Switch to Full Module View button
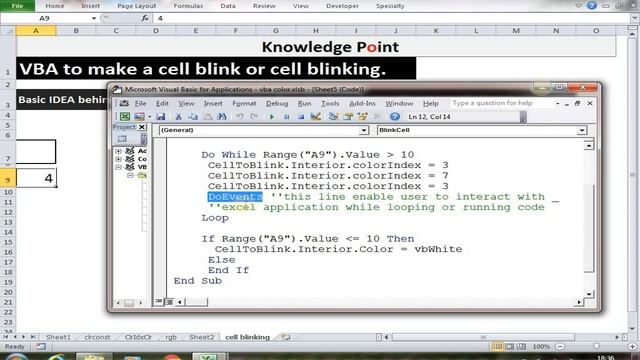This screenshot has width=640, height=360. [169, 302]
